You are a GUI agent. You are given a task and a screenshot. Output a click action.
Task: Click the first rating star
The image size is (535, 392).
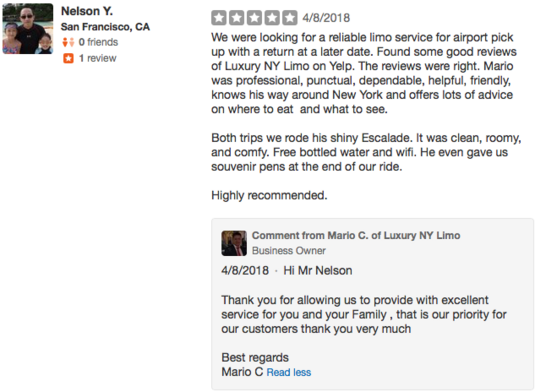(219, 18)
